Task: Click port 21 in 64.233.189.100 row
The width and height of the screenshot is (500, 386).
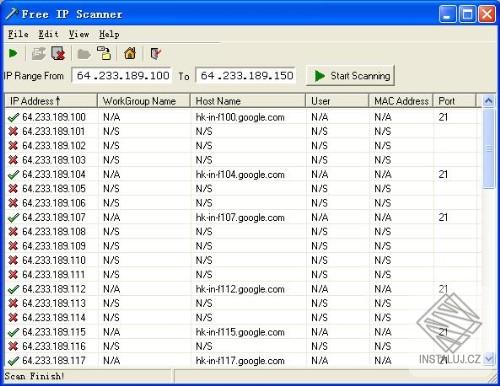Action: coord(443,117)
